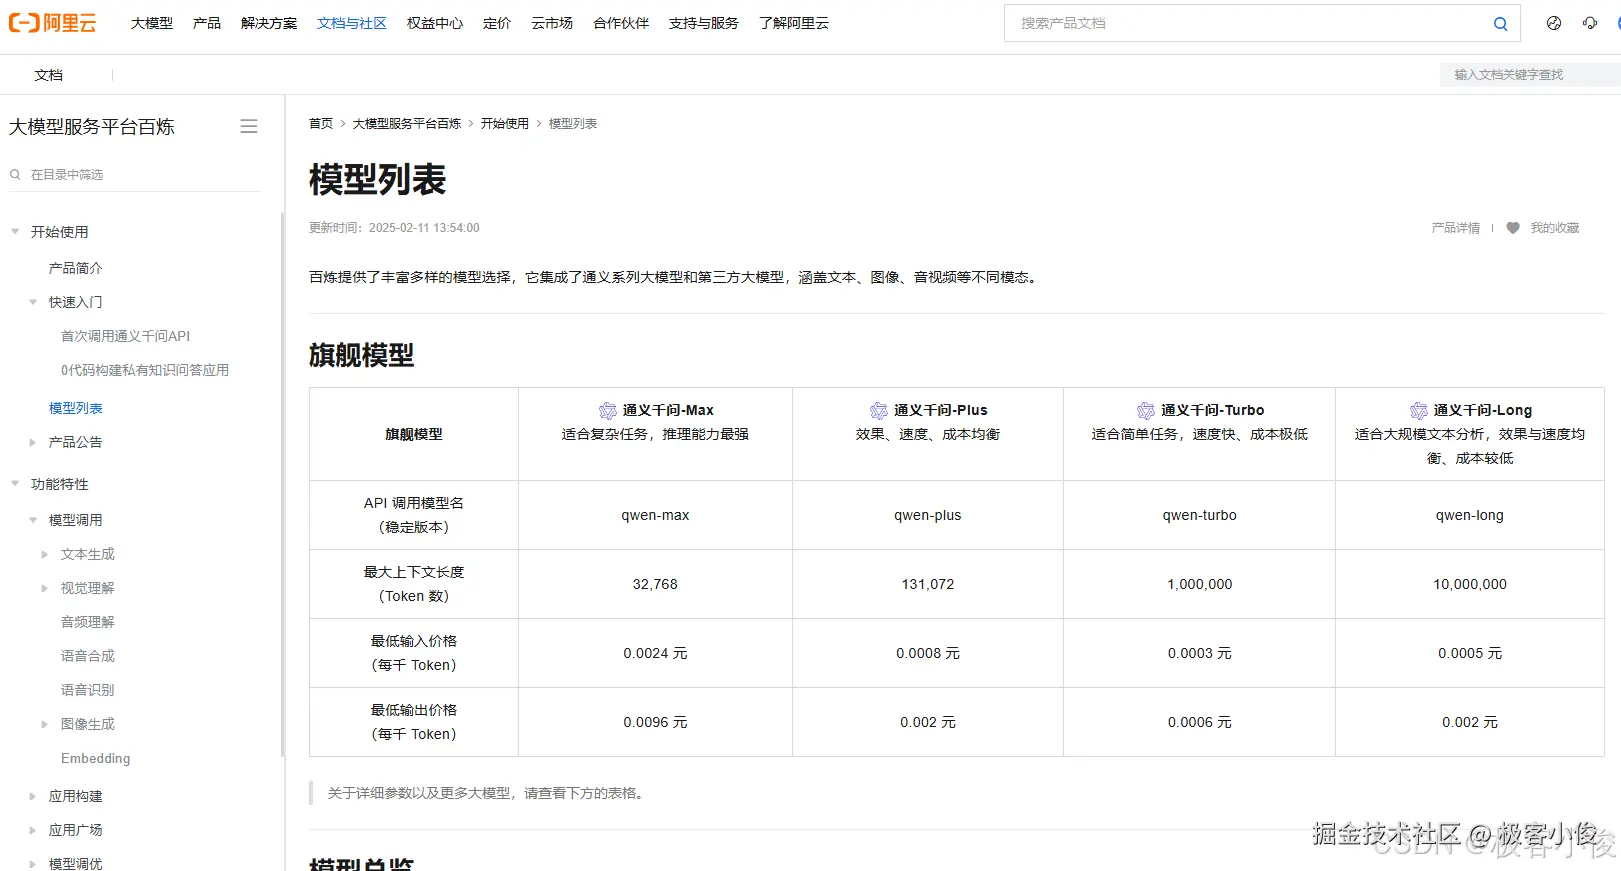Open the 产品 top menu
The width and height of the screenshot is (1621, 871).
(207, 23)
